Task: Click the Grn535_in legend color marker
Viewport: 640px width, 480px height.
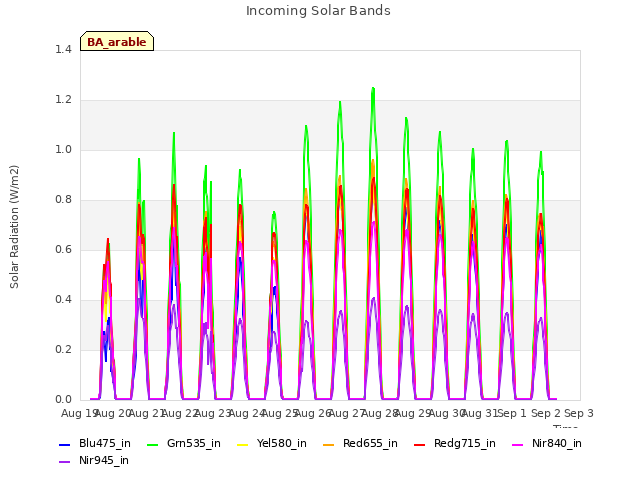Action: pyautogui.click(x=152, y=444)
